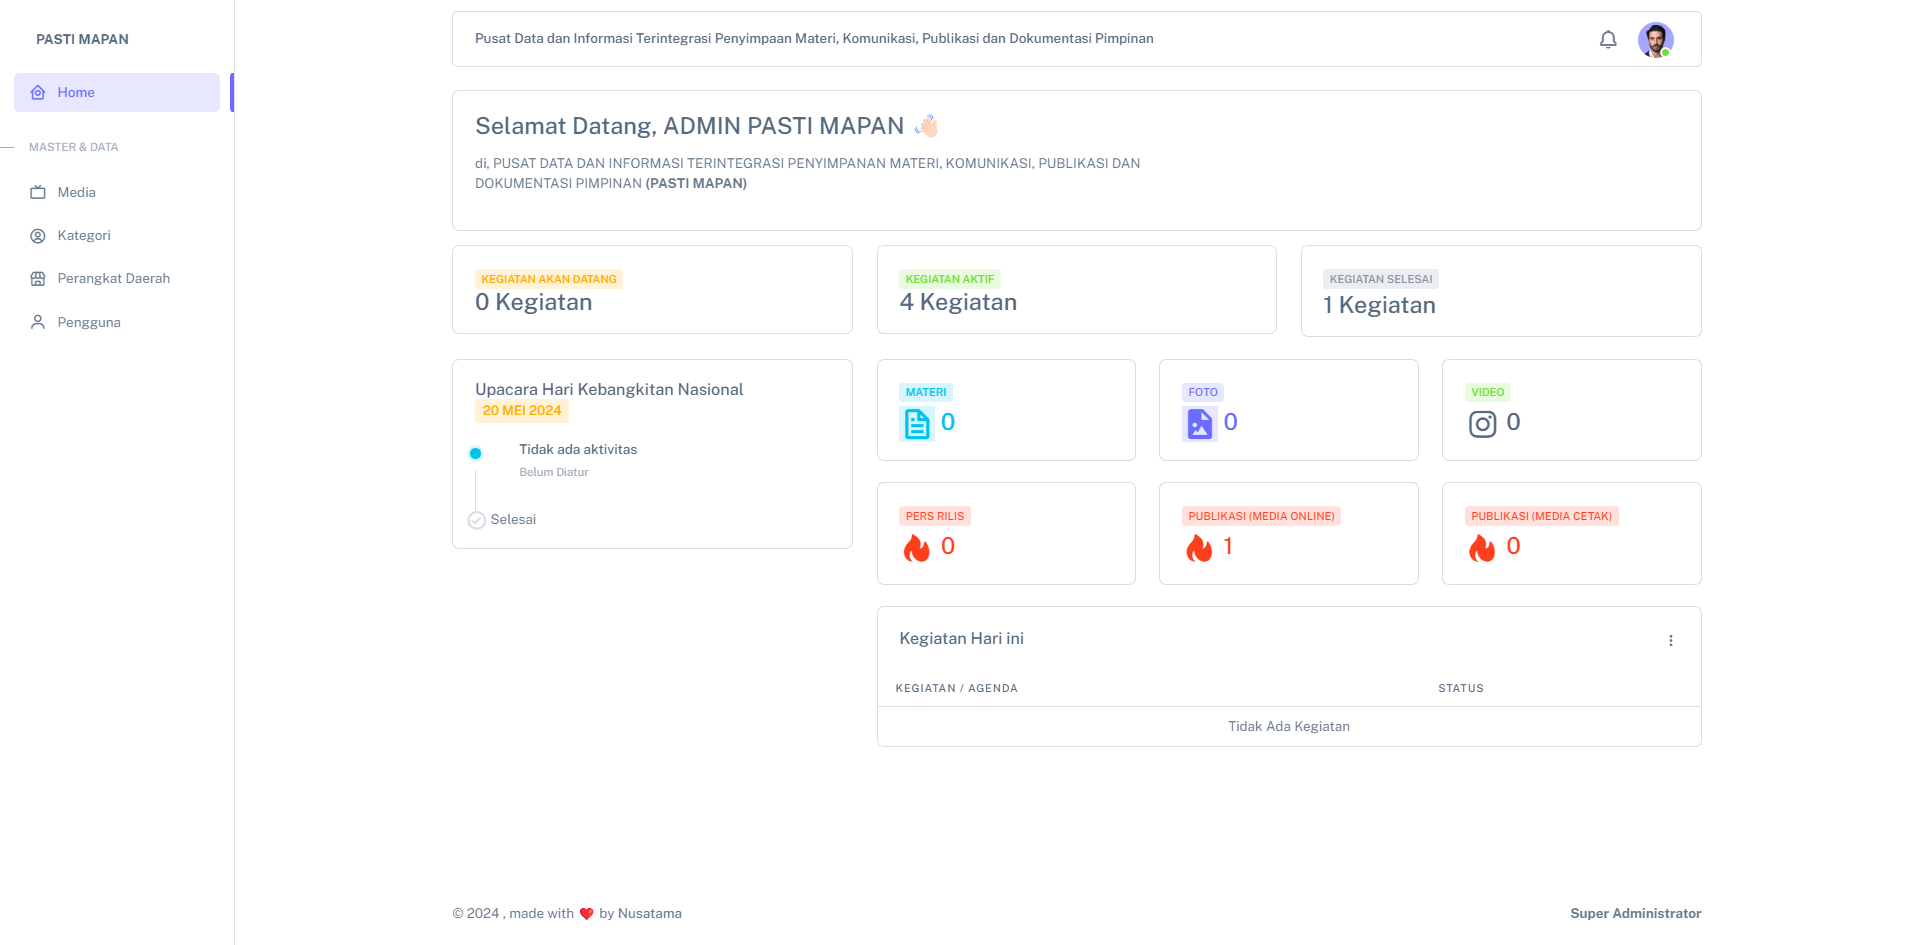Click the 'Tidak ada aktivitas' text
This screenshot has height=945, width=1920.
click(x=578, y=450)
